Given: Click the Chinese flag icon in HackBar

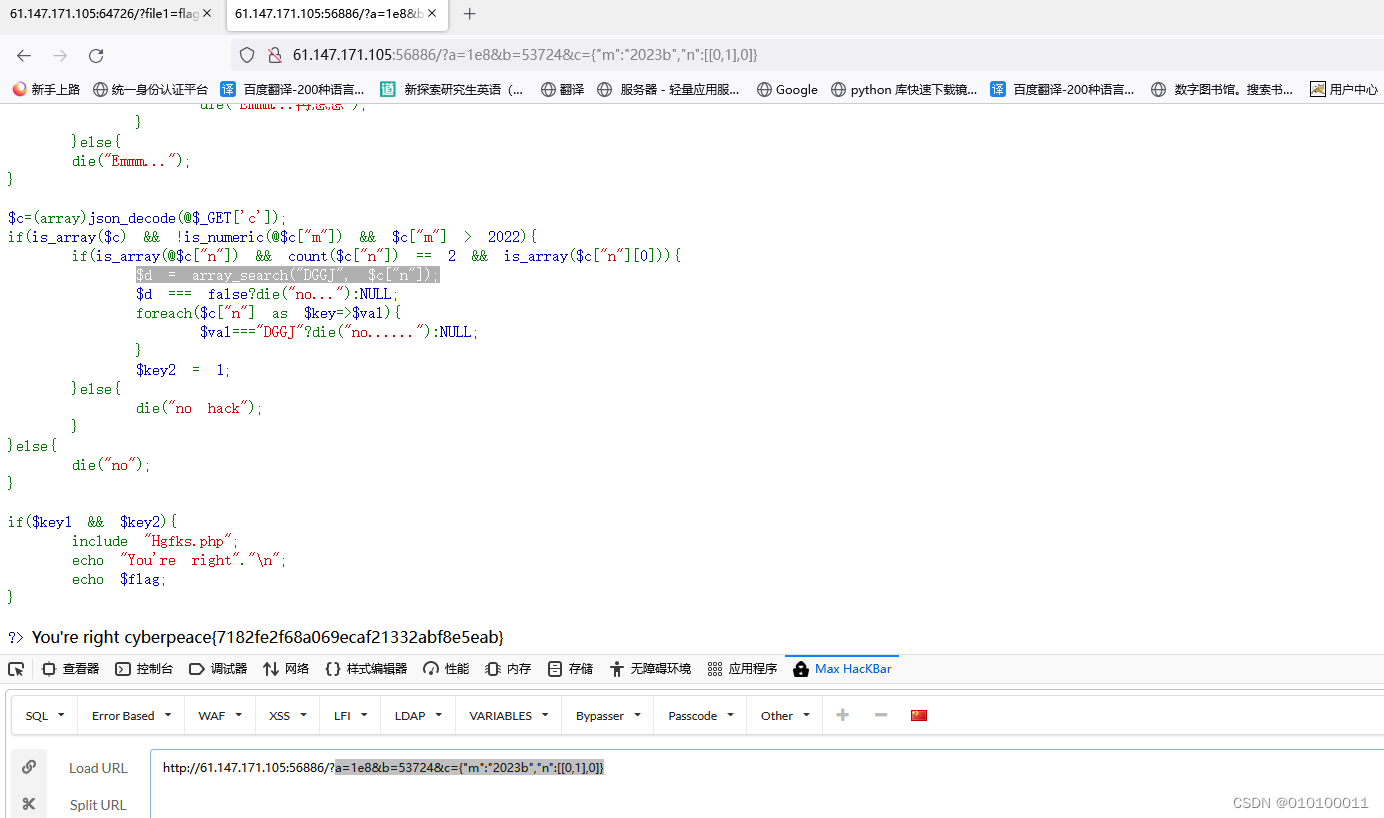Looking at the screenshot, I should click(918, 714).
